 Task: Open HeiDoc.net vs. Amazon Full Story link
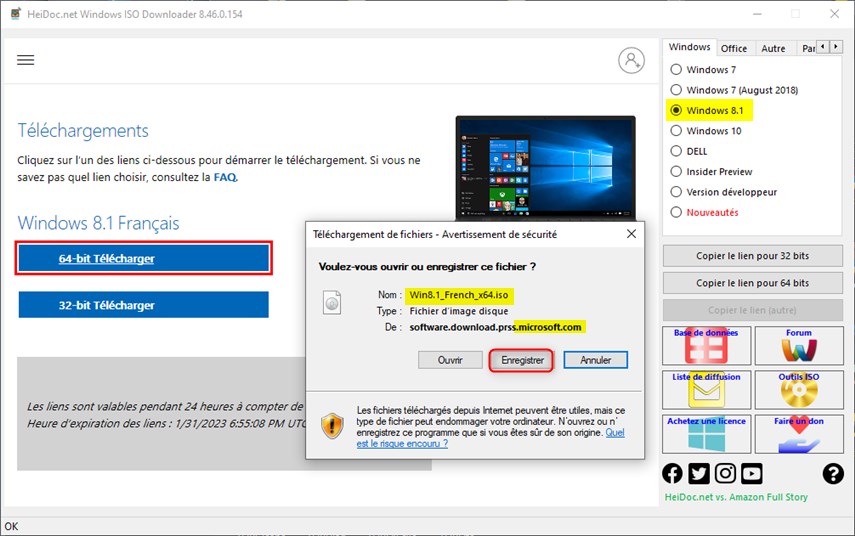coord(736,497)
